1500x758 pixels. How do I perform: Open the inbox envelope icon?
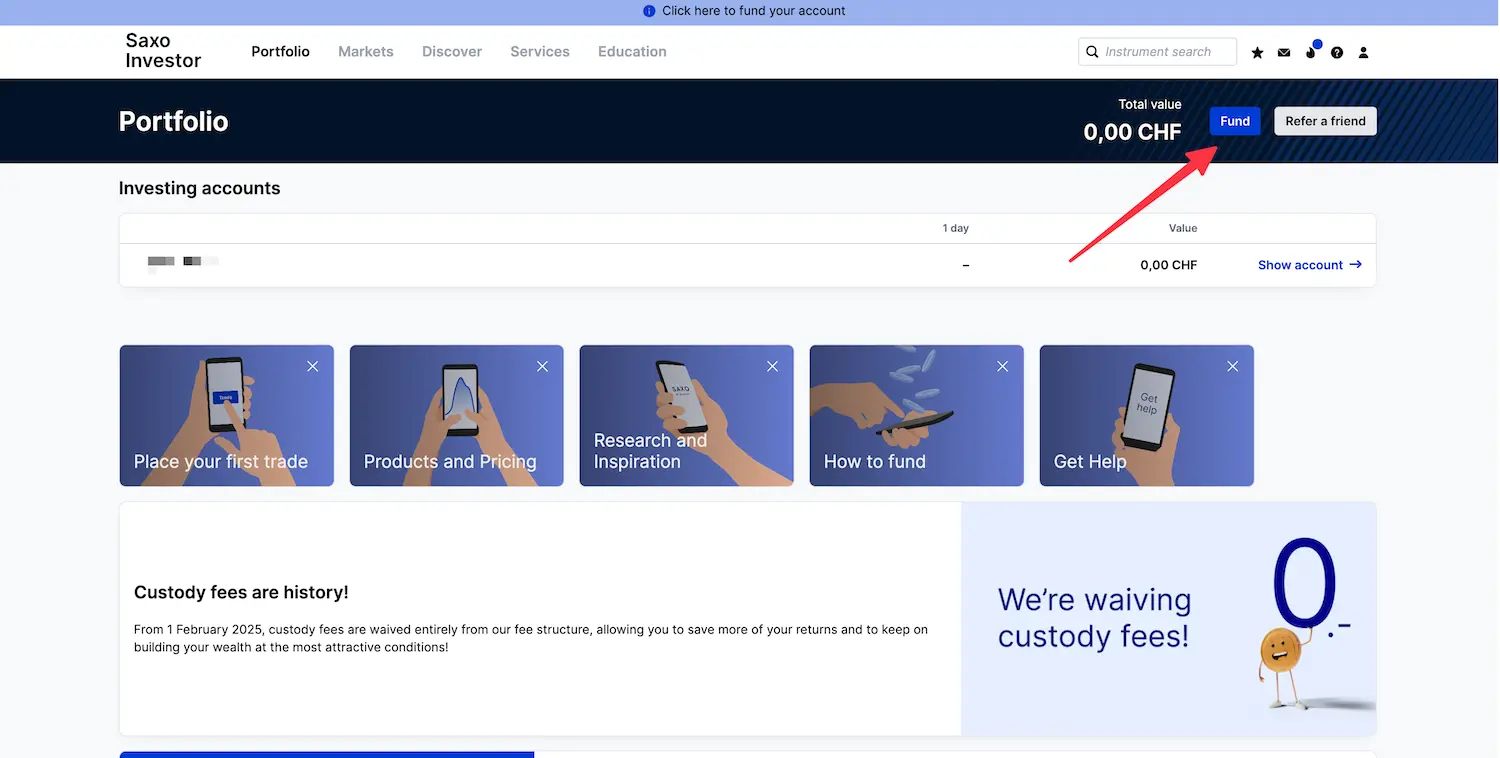(1284, 52)
